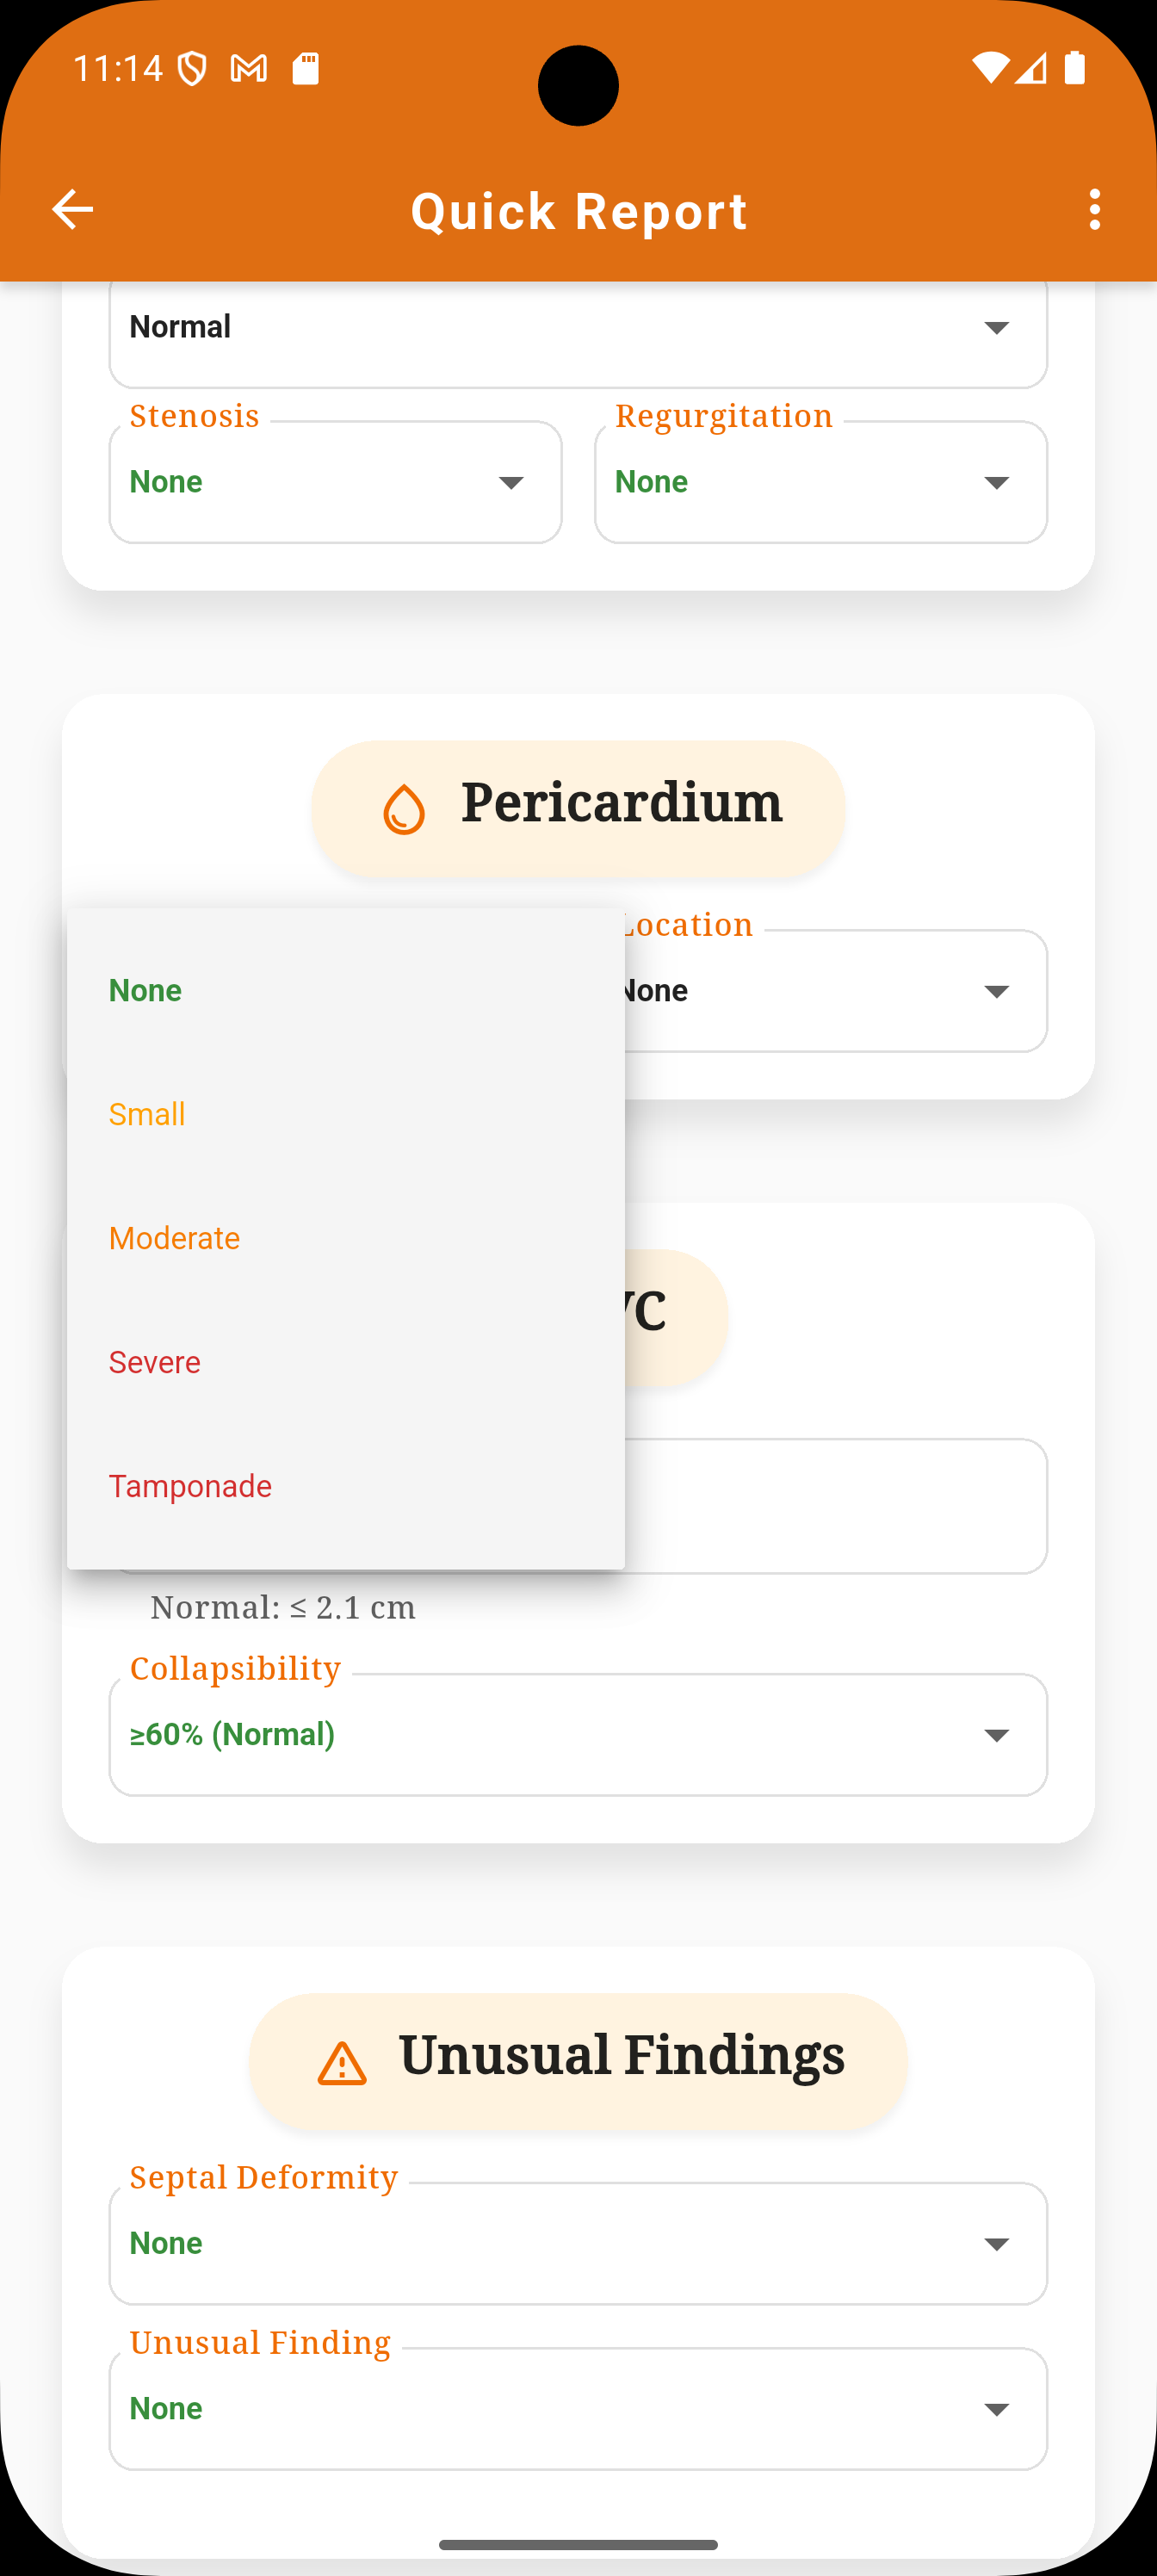Tap the battery icon in the status bar
This screenshot has height=2576, width=1157.
(x=1075, y=67)
